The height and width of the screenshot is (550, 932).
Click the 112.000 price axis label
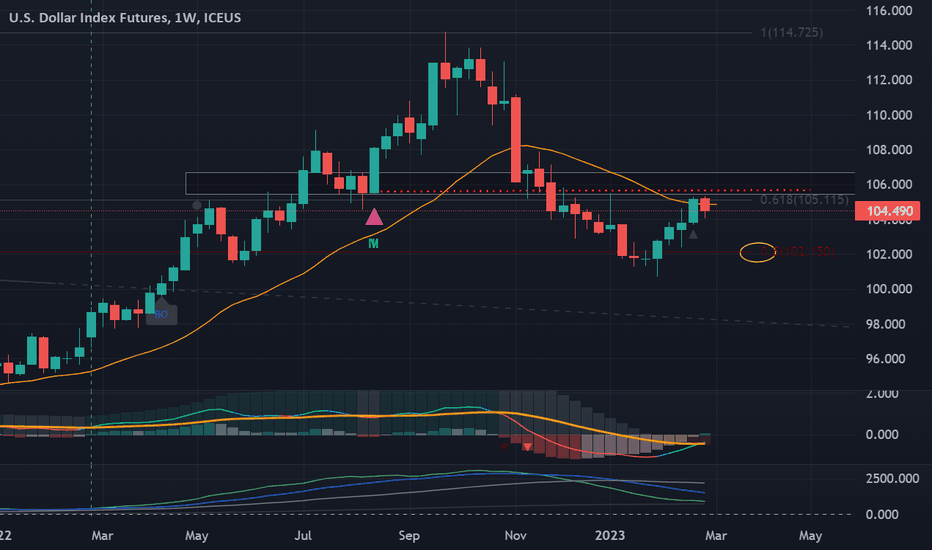tap(889, 80)
